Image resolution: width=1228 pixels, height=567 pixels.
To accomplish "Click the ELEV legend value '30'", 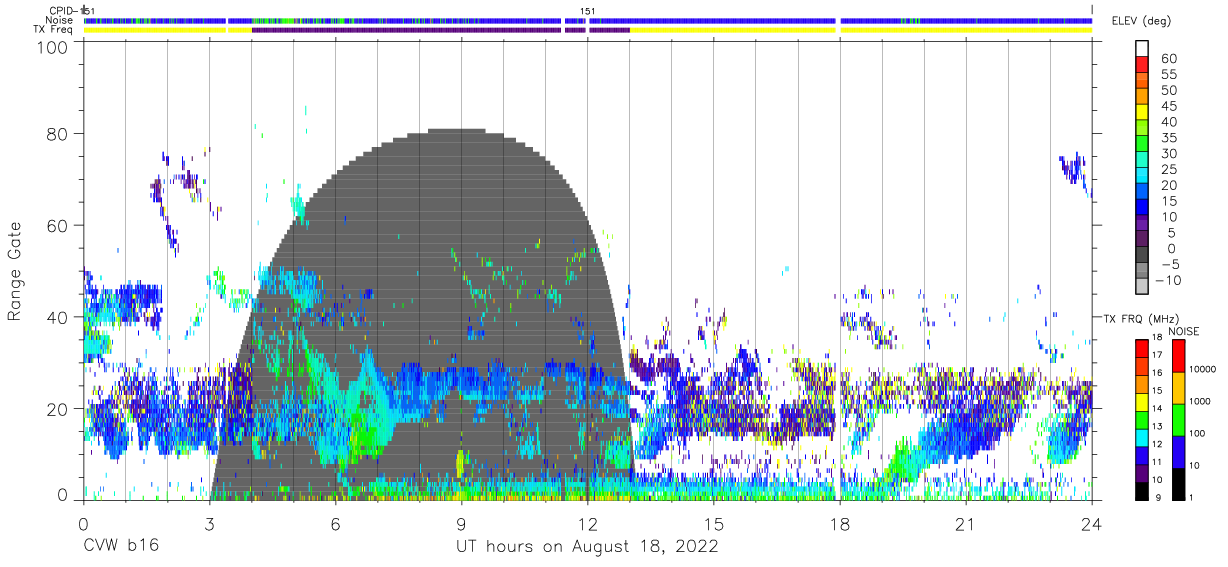I will click(1168, 153).
